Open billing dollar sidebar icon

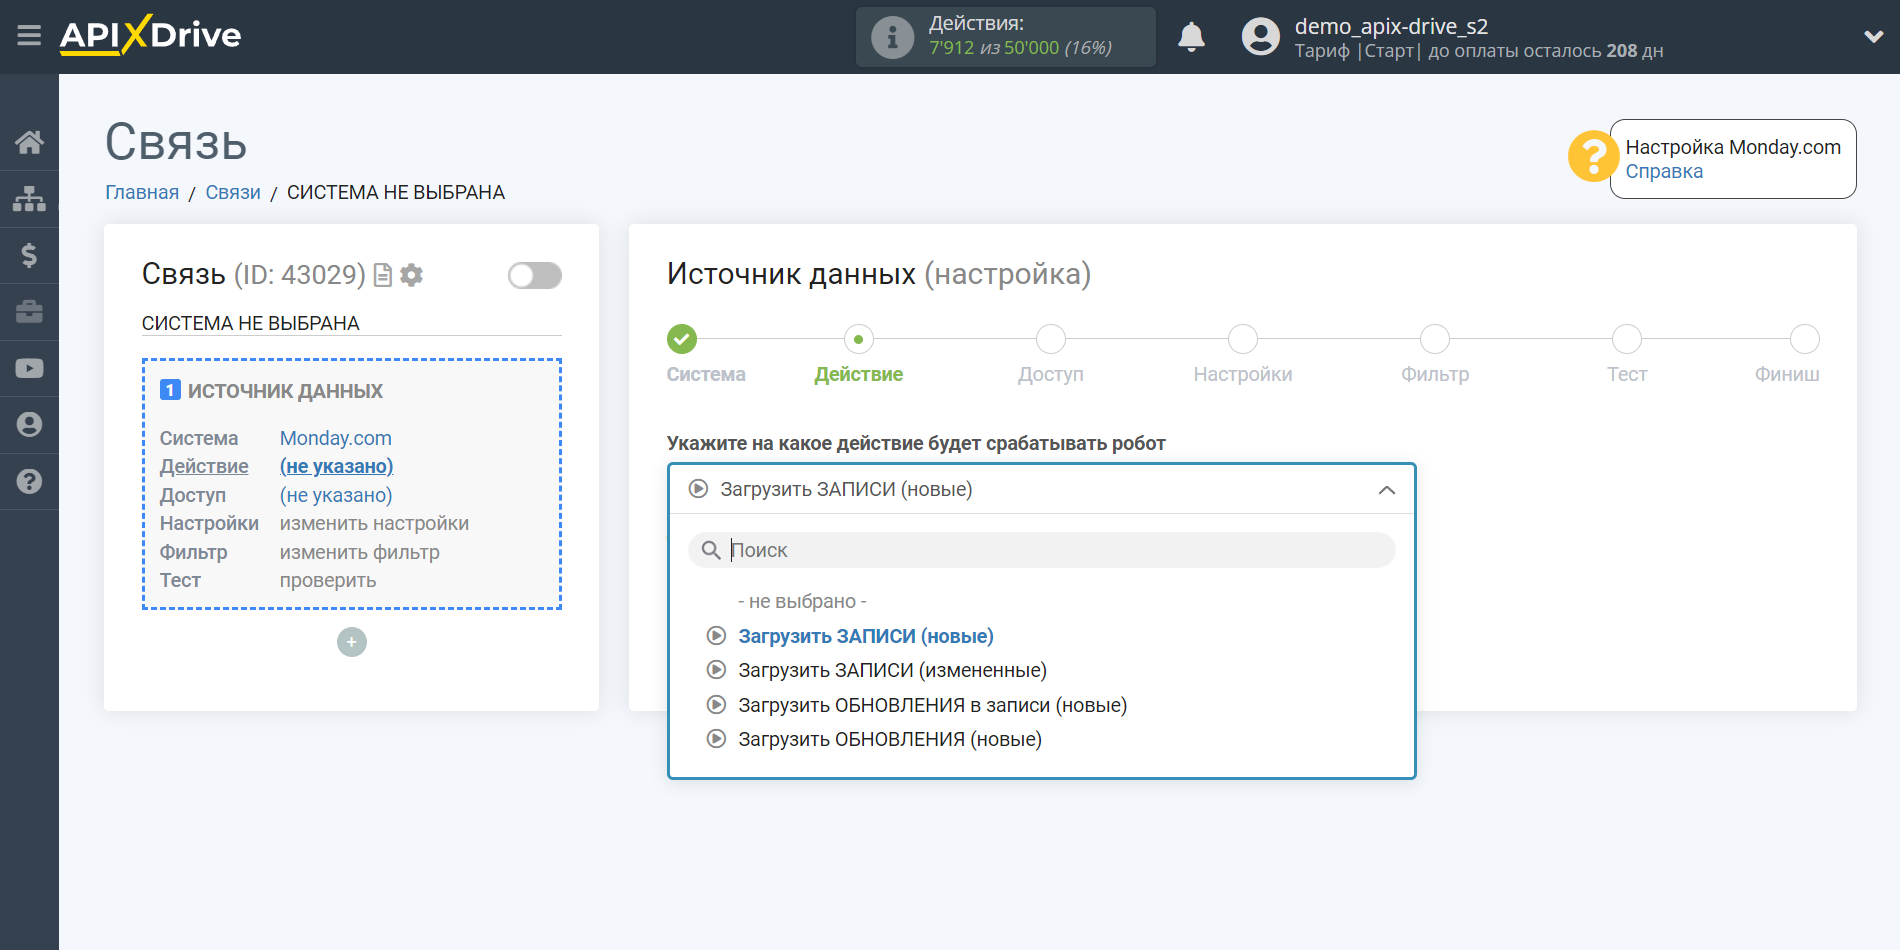click(29, 255)
